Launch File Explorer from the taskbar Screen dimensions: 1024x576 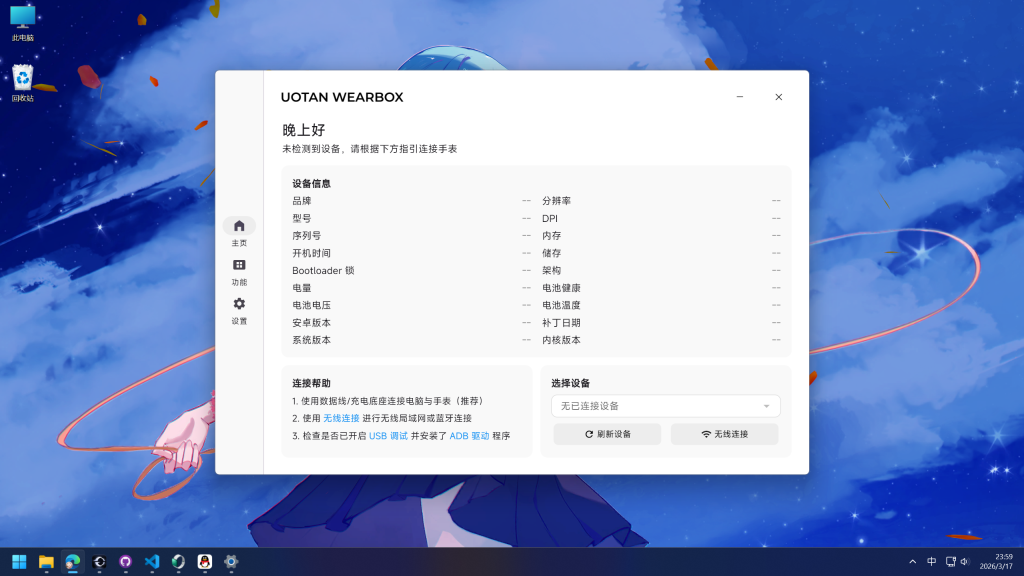tap(46, 562)
